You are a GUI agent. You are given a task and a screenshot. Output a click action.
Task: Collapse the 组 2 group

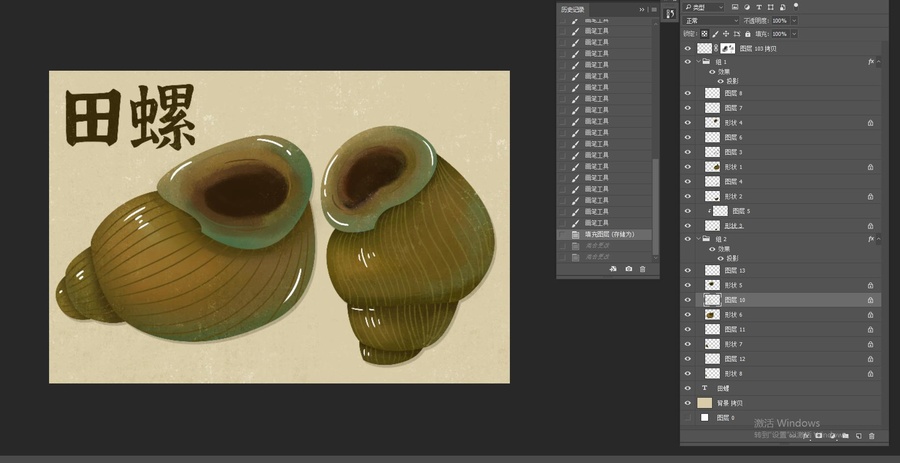pos(699,239)
